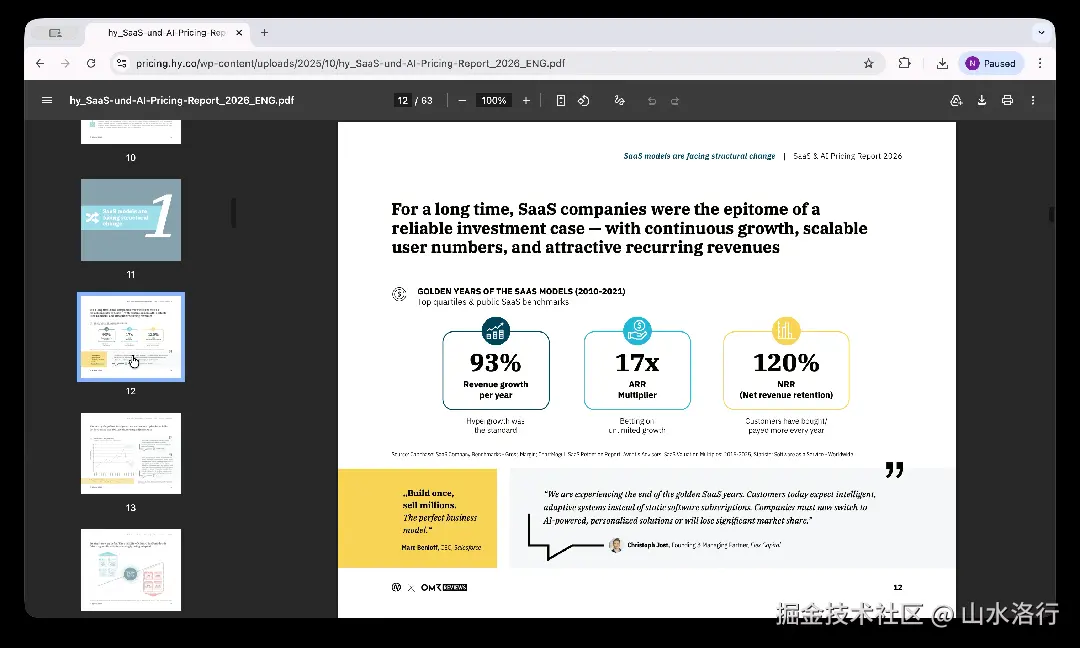Open browser downloads tray icon
Screen dimensions: 1080x648
(x=942, y=63)
